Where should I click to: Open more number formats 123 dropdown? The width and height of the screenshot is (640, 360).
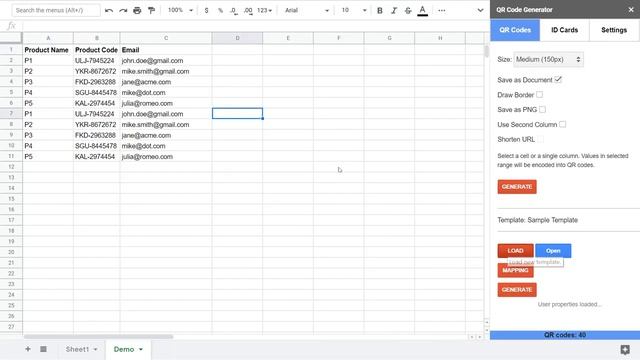264,10
